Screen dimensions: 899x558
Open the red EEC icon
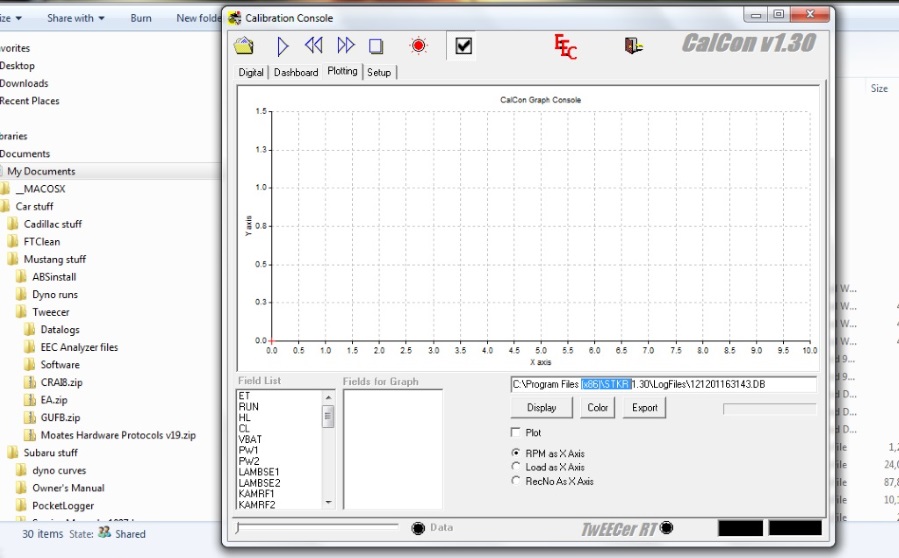pos(565,46)
